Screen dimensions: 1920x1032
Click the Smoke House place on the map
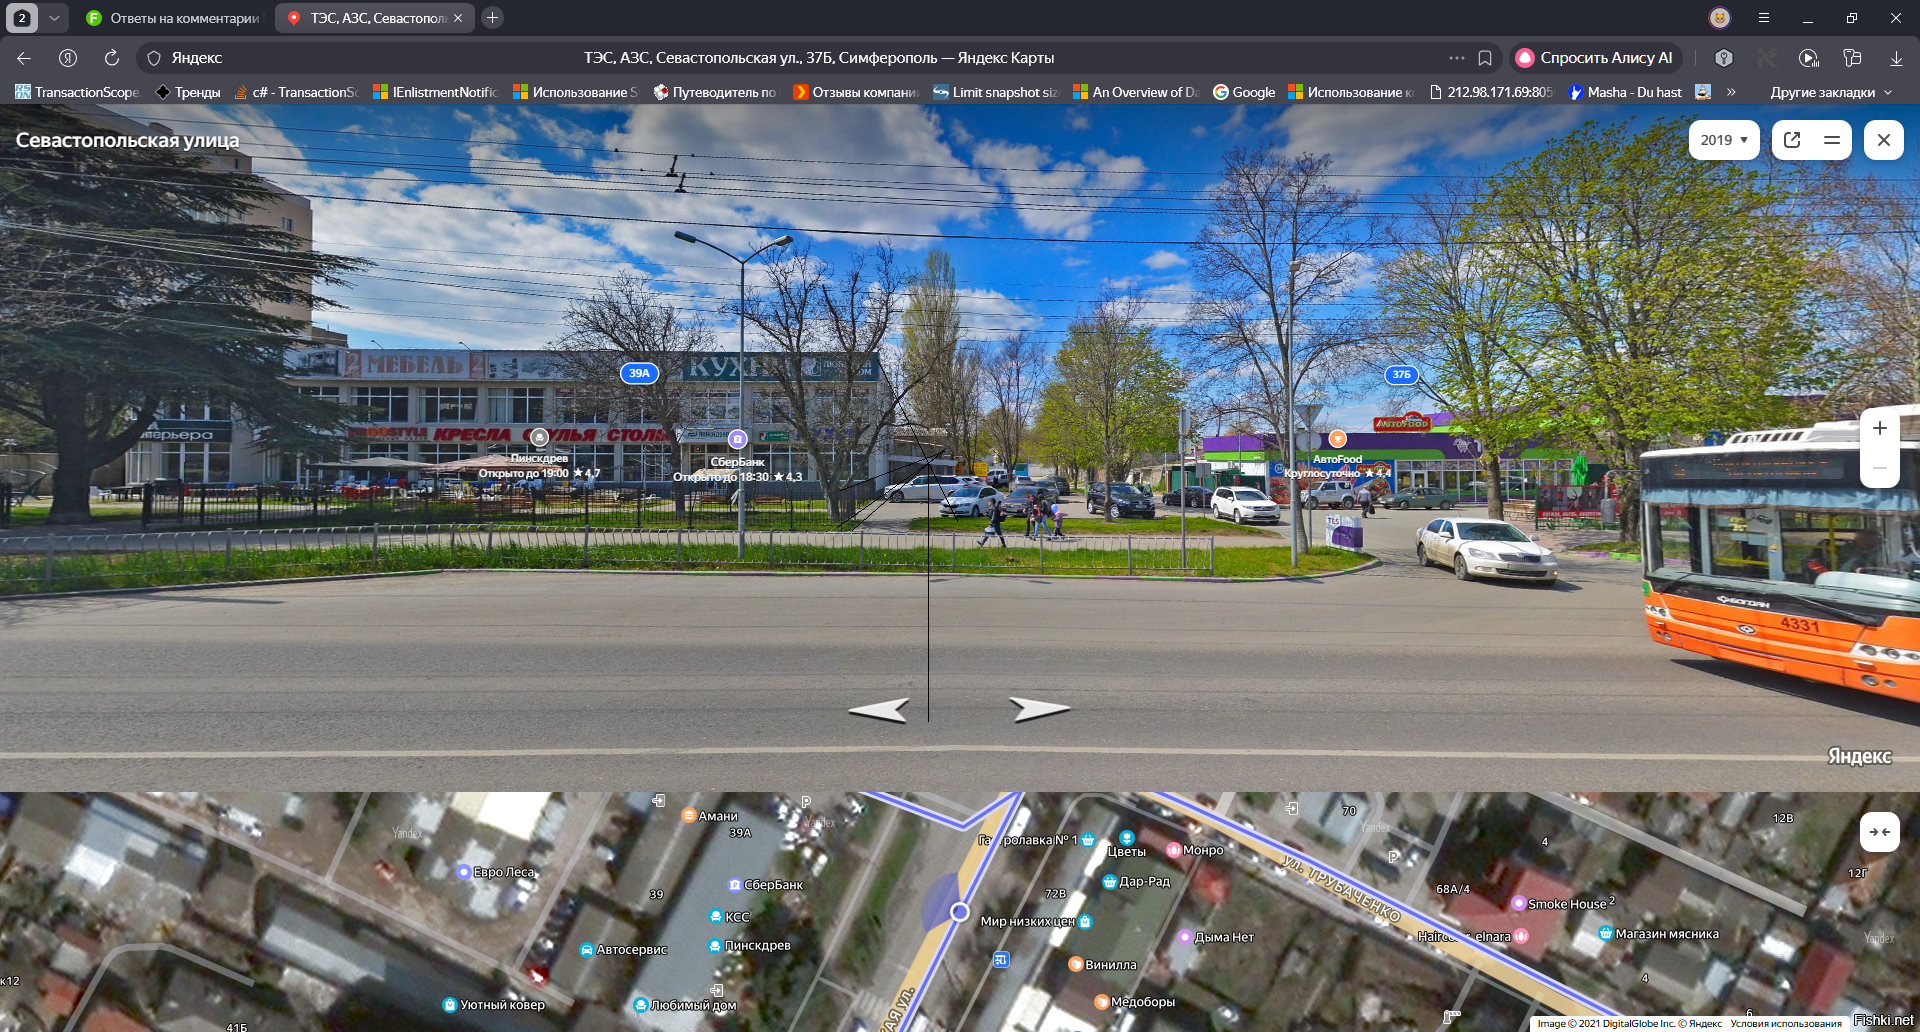pos(1566,903)
